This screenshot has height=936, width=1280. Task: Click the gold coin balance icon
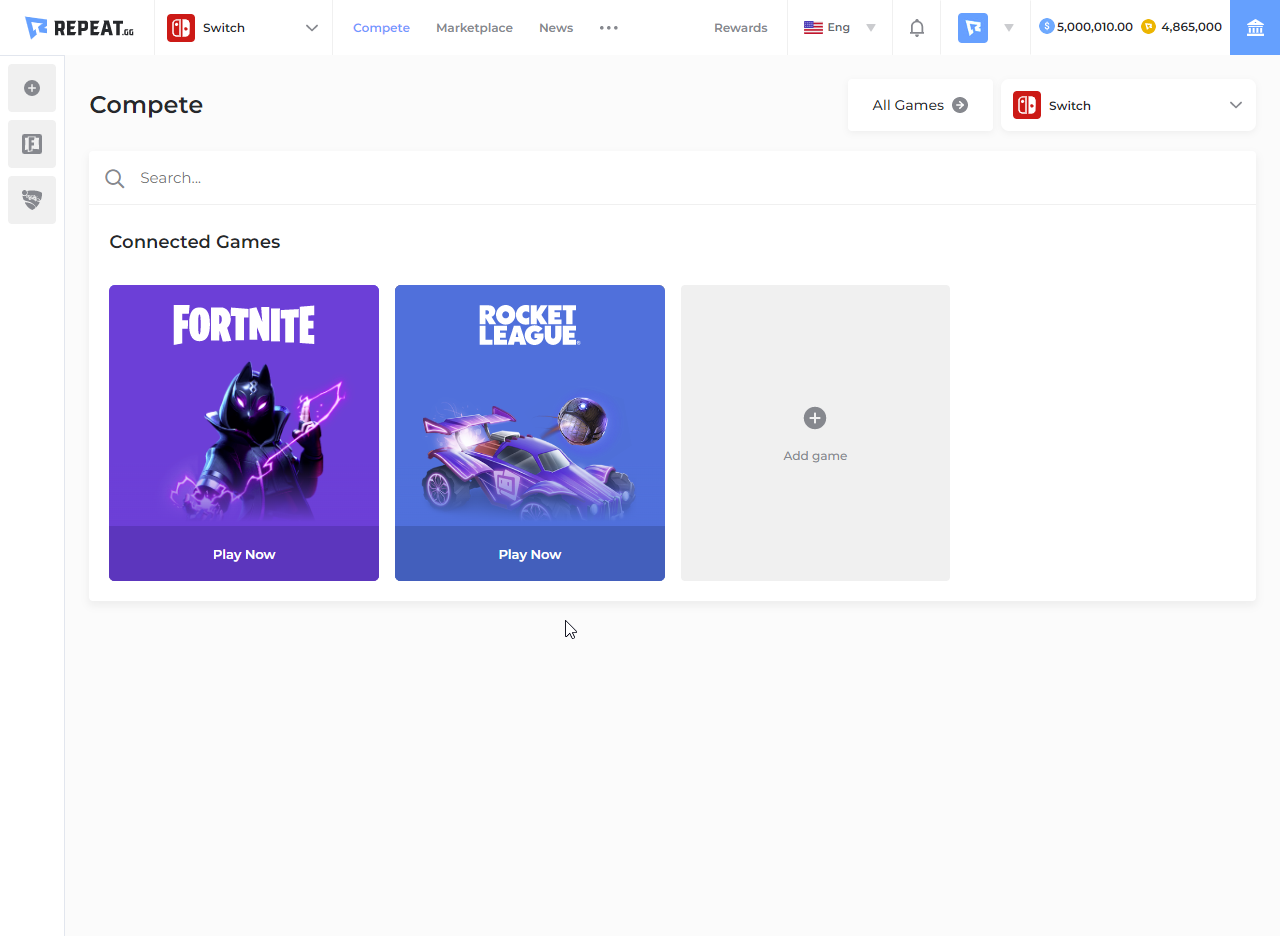click(1148, 27)
